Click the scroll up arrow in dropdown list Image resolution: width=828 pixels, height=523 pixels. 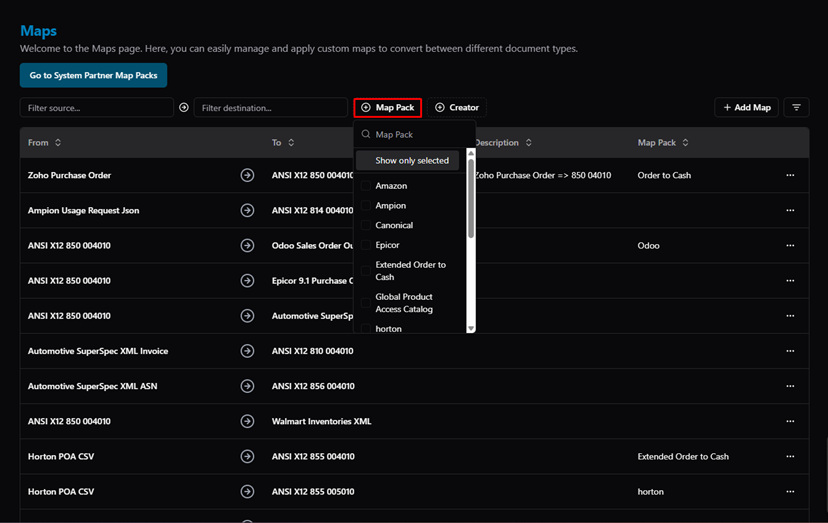tap(471, 153)
